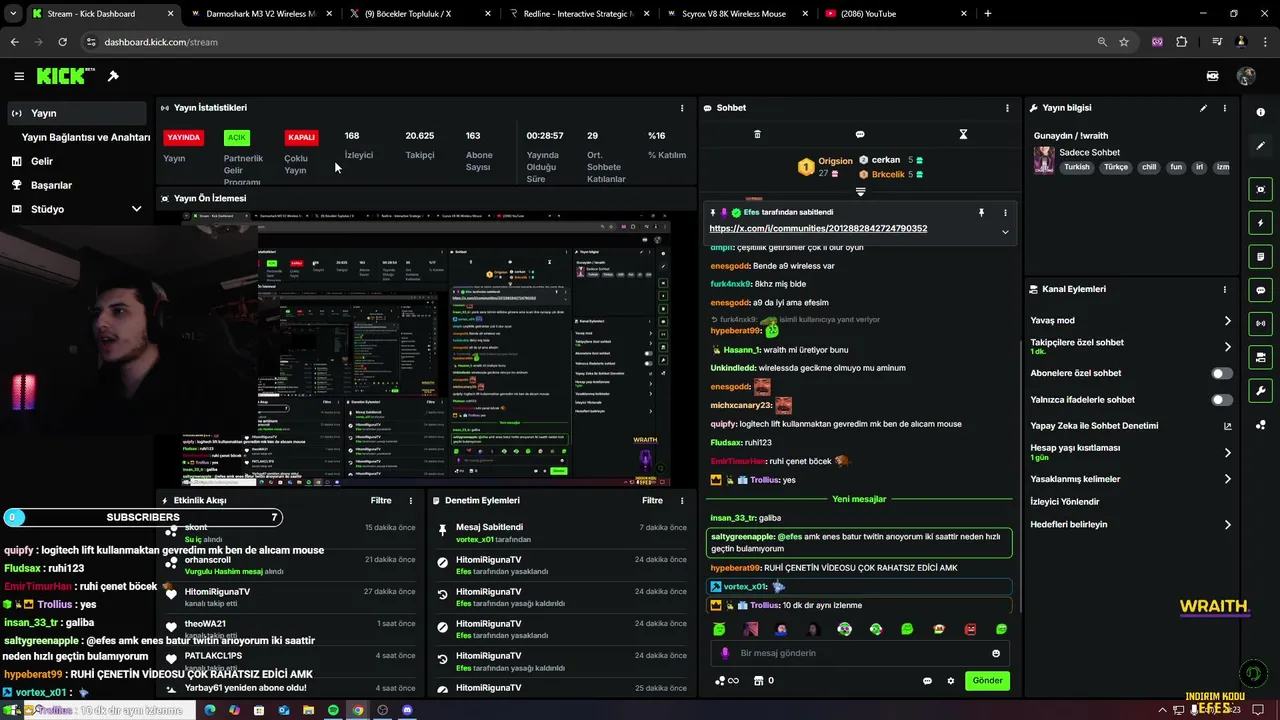Click the speech bubble icon under Sohbet header
The width and height of the screenshot is (1280, 720).
[x=860, y=134]
